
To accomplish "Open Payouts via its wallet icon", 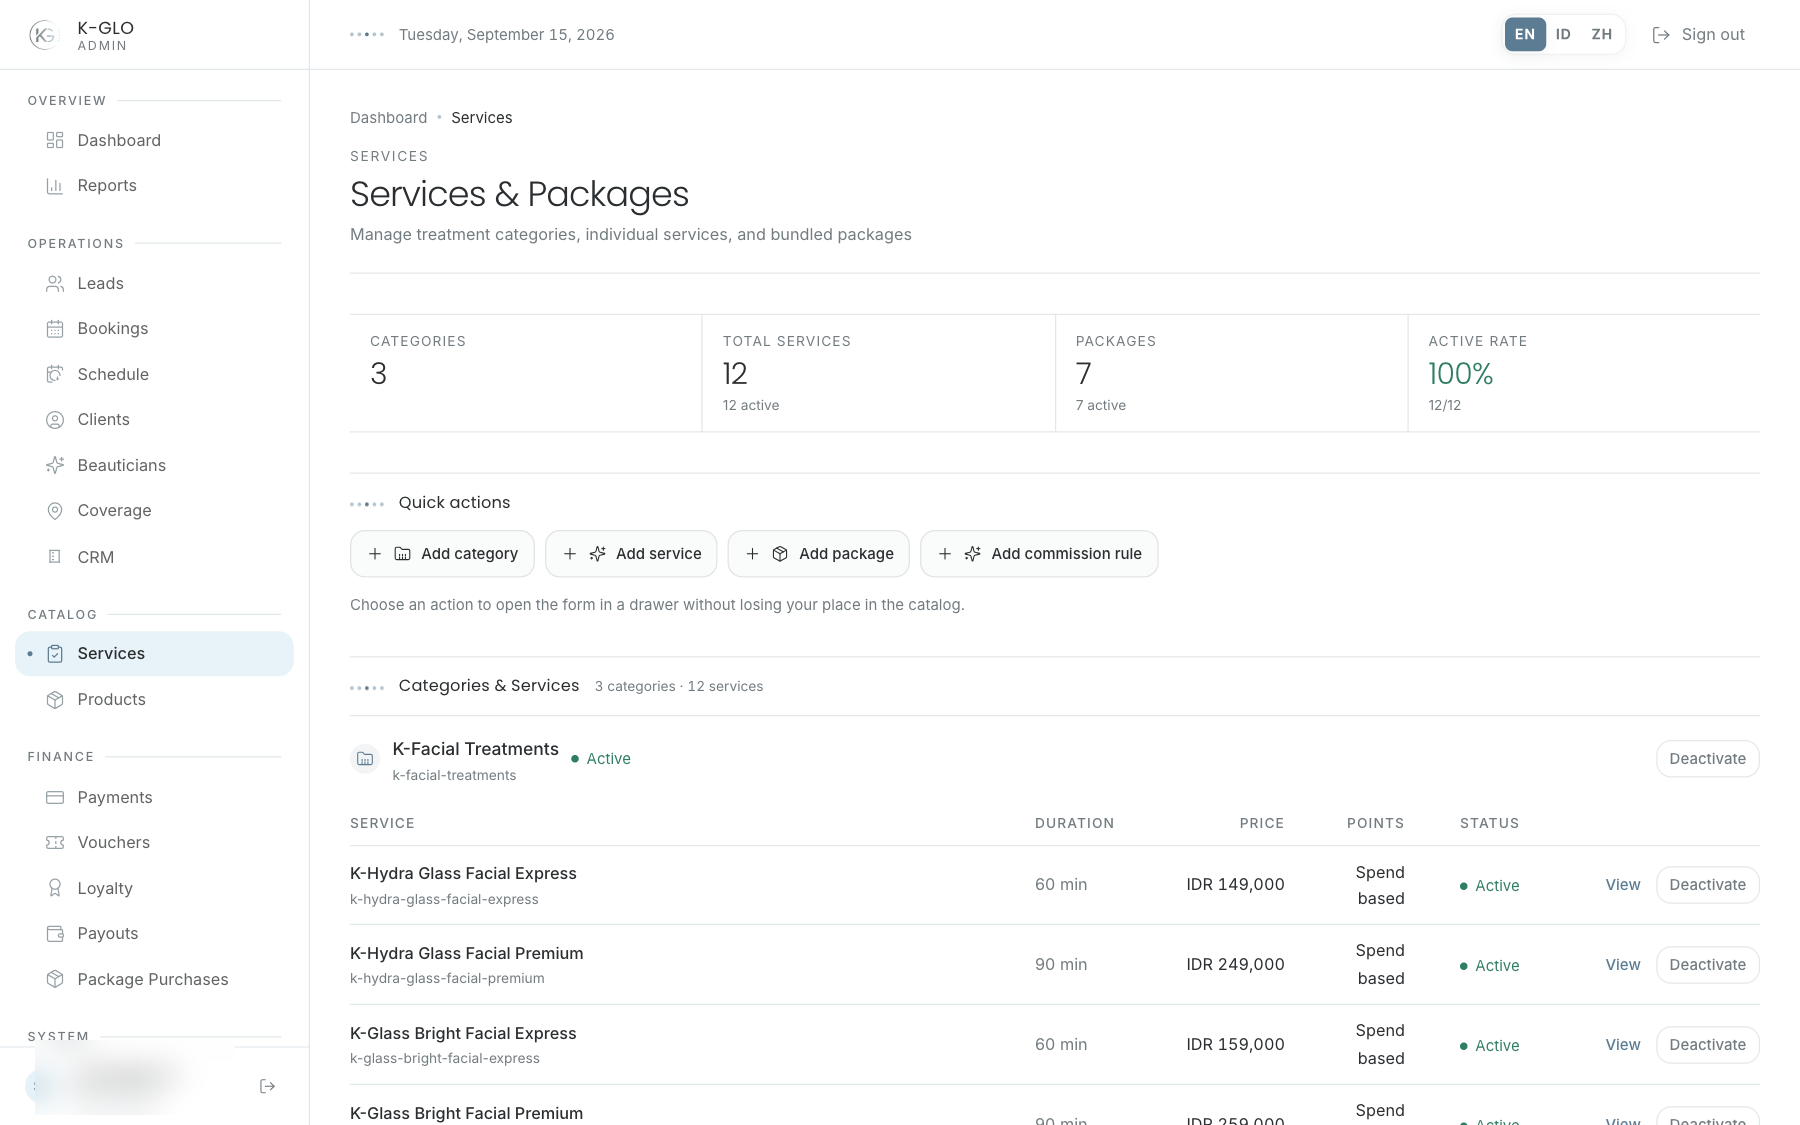I will pyautogui.click(x=55, y=934).
